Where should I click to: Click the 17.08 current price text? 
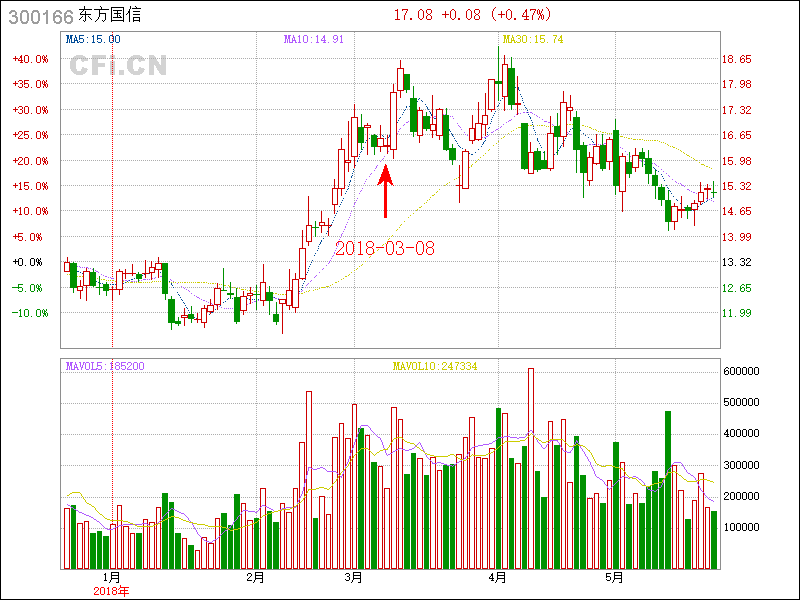[413, 15]
